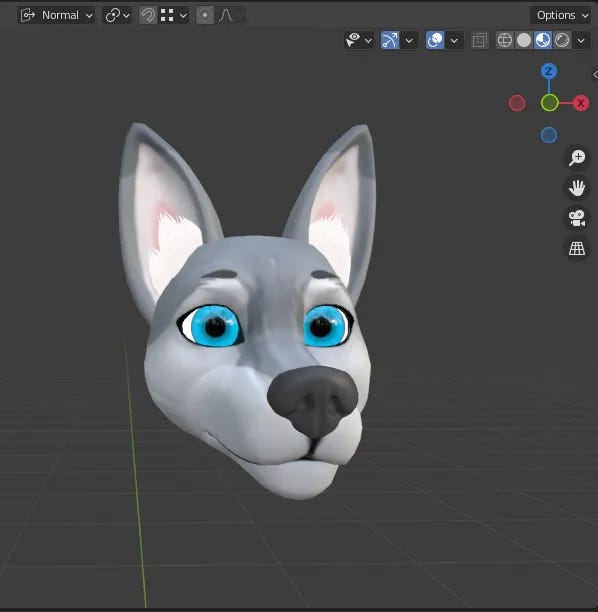Image resolution: width=598 pixels, height=612 pixels.
Task: Toggle the snapping magnet icon
Action: tap(148, 16)
